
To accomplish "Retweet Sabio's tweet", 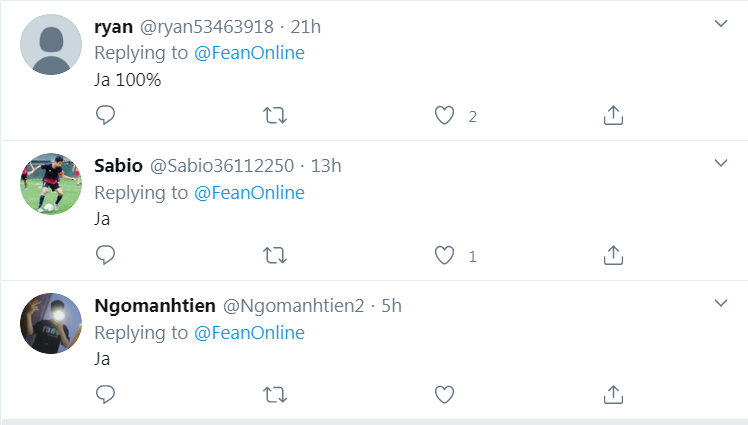I will tap(274, 256).
